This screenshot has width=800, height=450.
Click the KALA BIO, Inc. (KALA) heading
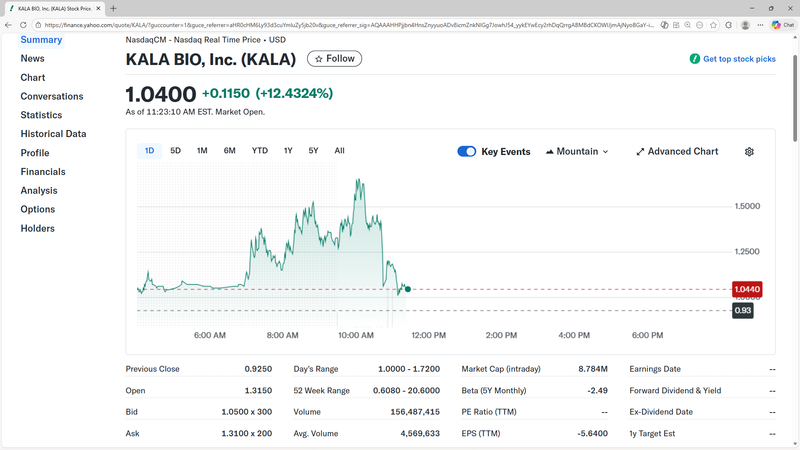click(211, 59)
